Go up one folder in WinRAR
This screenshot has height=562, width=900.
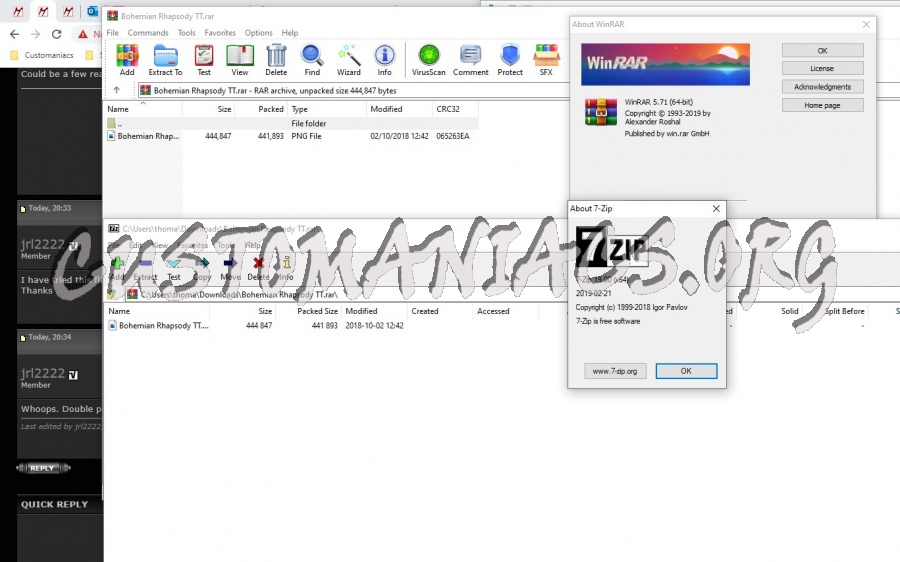coord(117,90)
